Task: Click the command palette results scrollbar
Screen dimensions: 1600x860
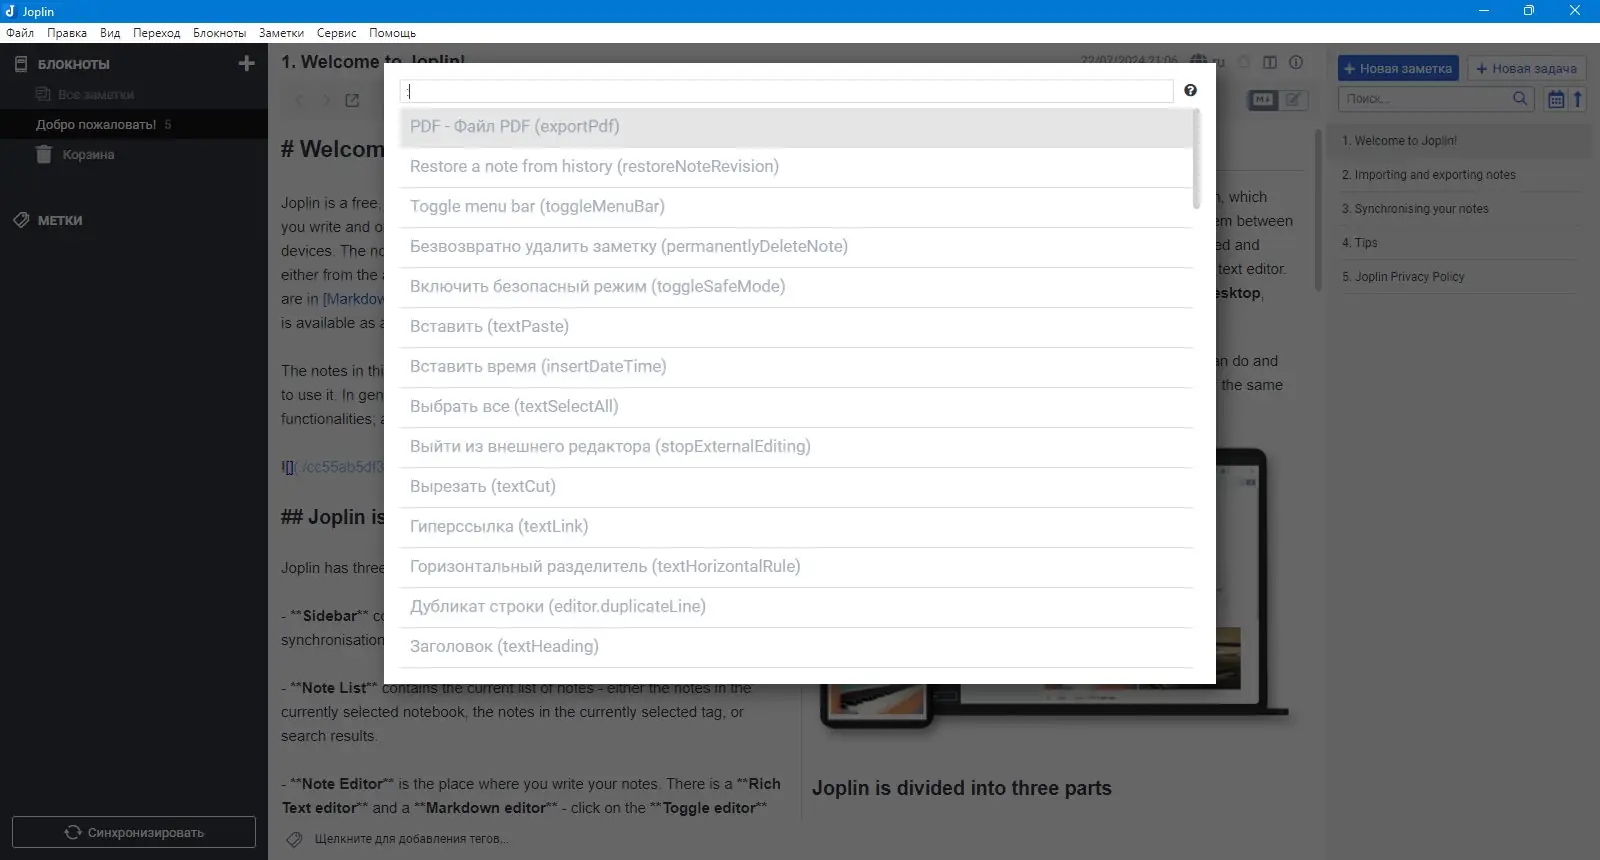Action: coord(1196,160)
